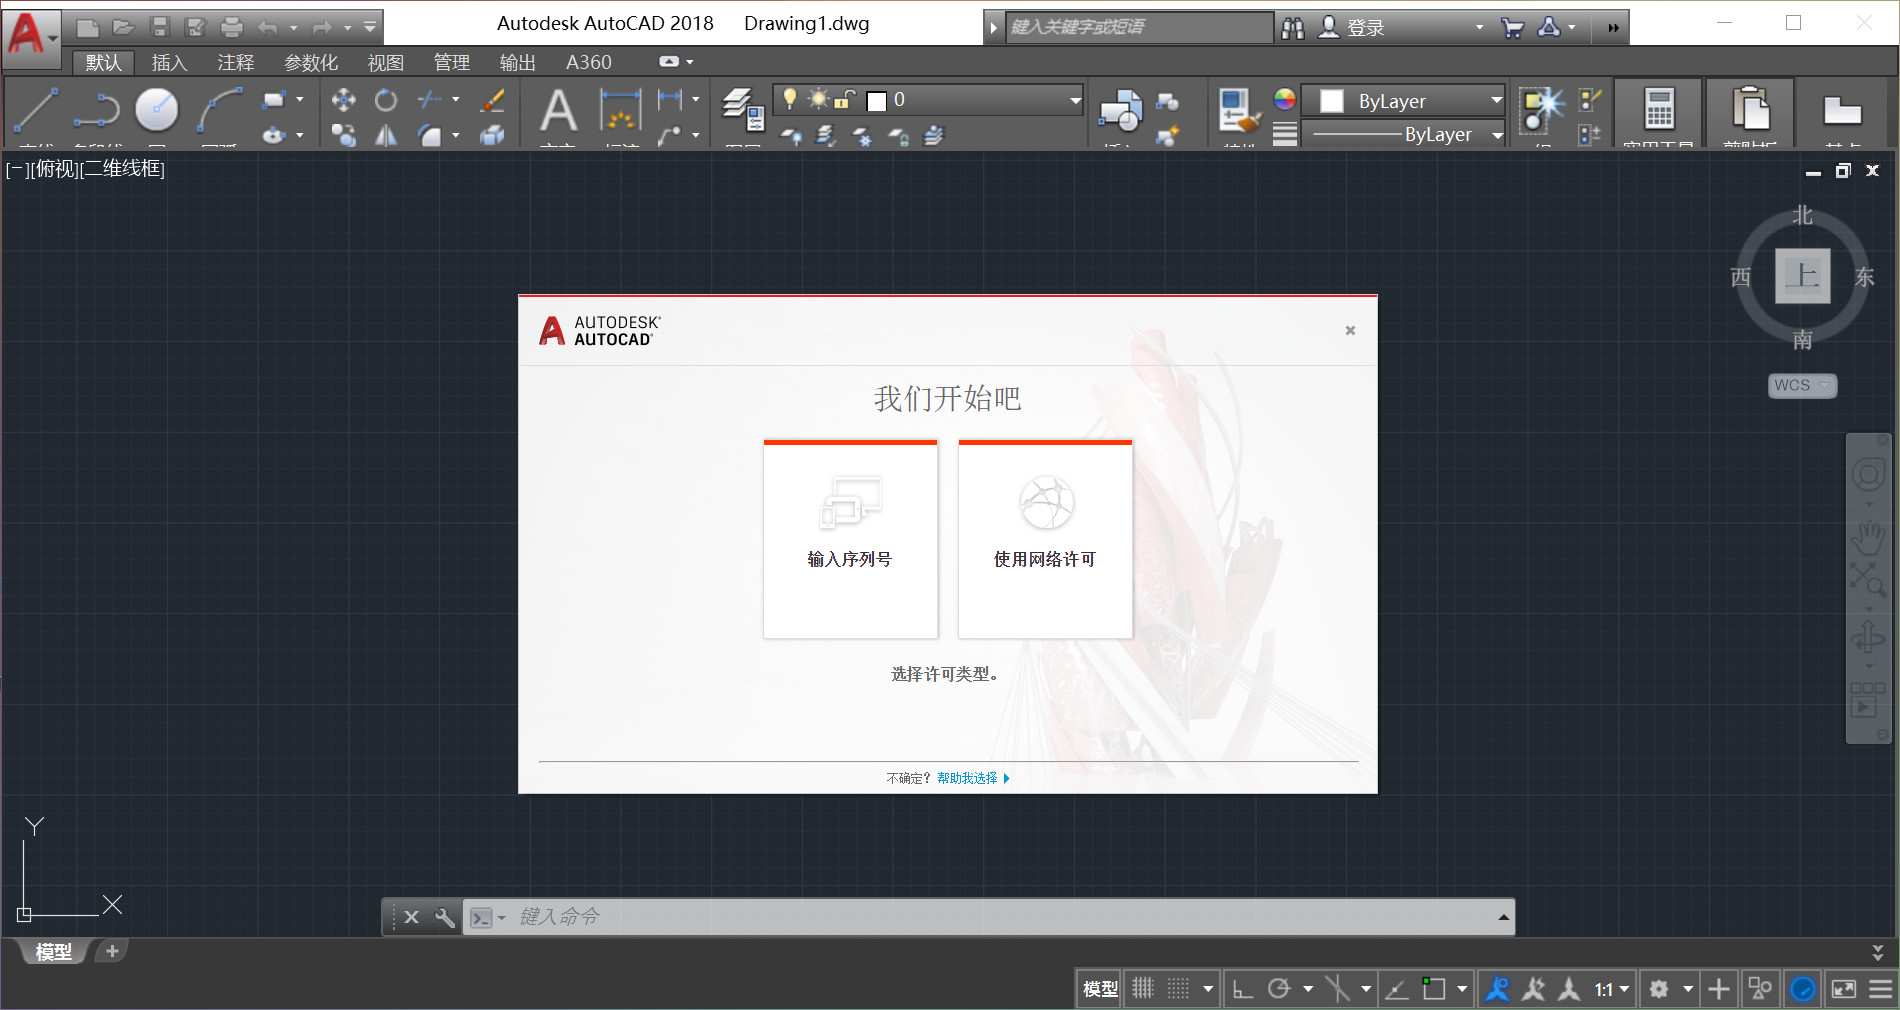This screenshot has height=1010, width=1900.
Task: Toggle hardware acceleration blue circle icon
Action: [x=1803, y=989]
